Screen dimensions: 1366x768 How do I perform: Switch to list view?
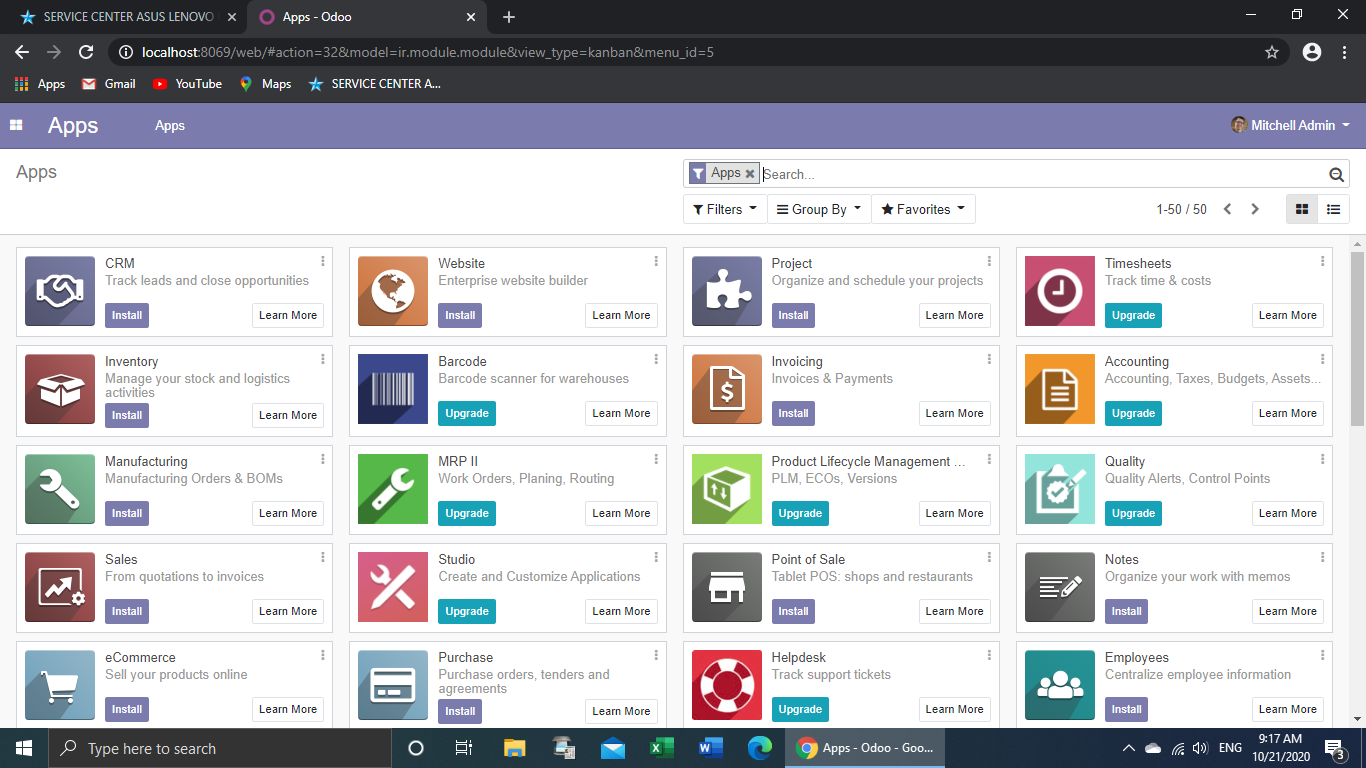[1333, 209]
